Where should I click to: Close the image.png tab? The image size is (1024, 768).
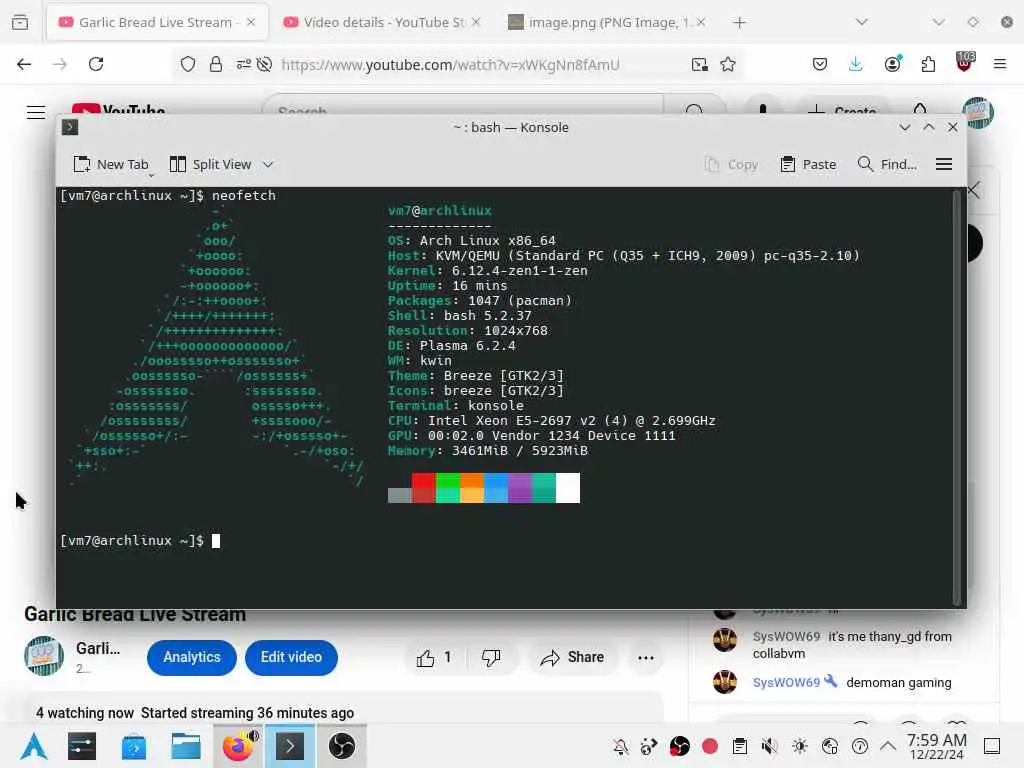[x=701, y=22]
